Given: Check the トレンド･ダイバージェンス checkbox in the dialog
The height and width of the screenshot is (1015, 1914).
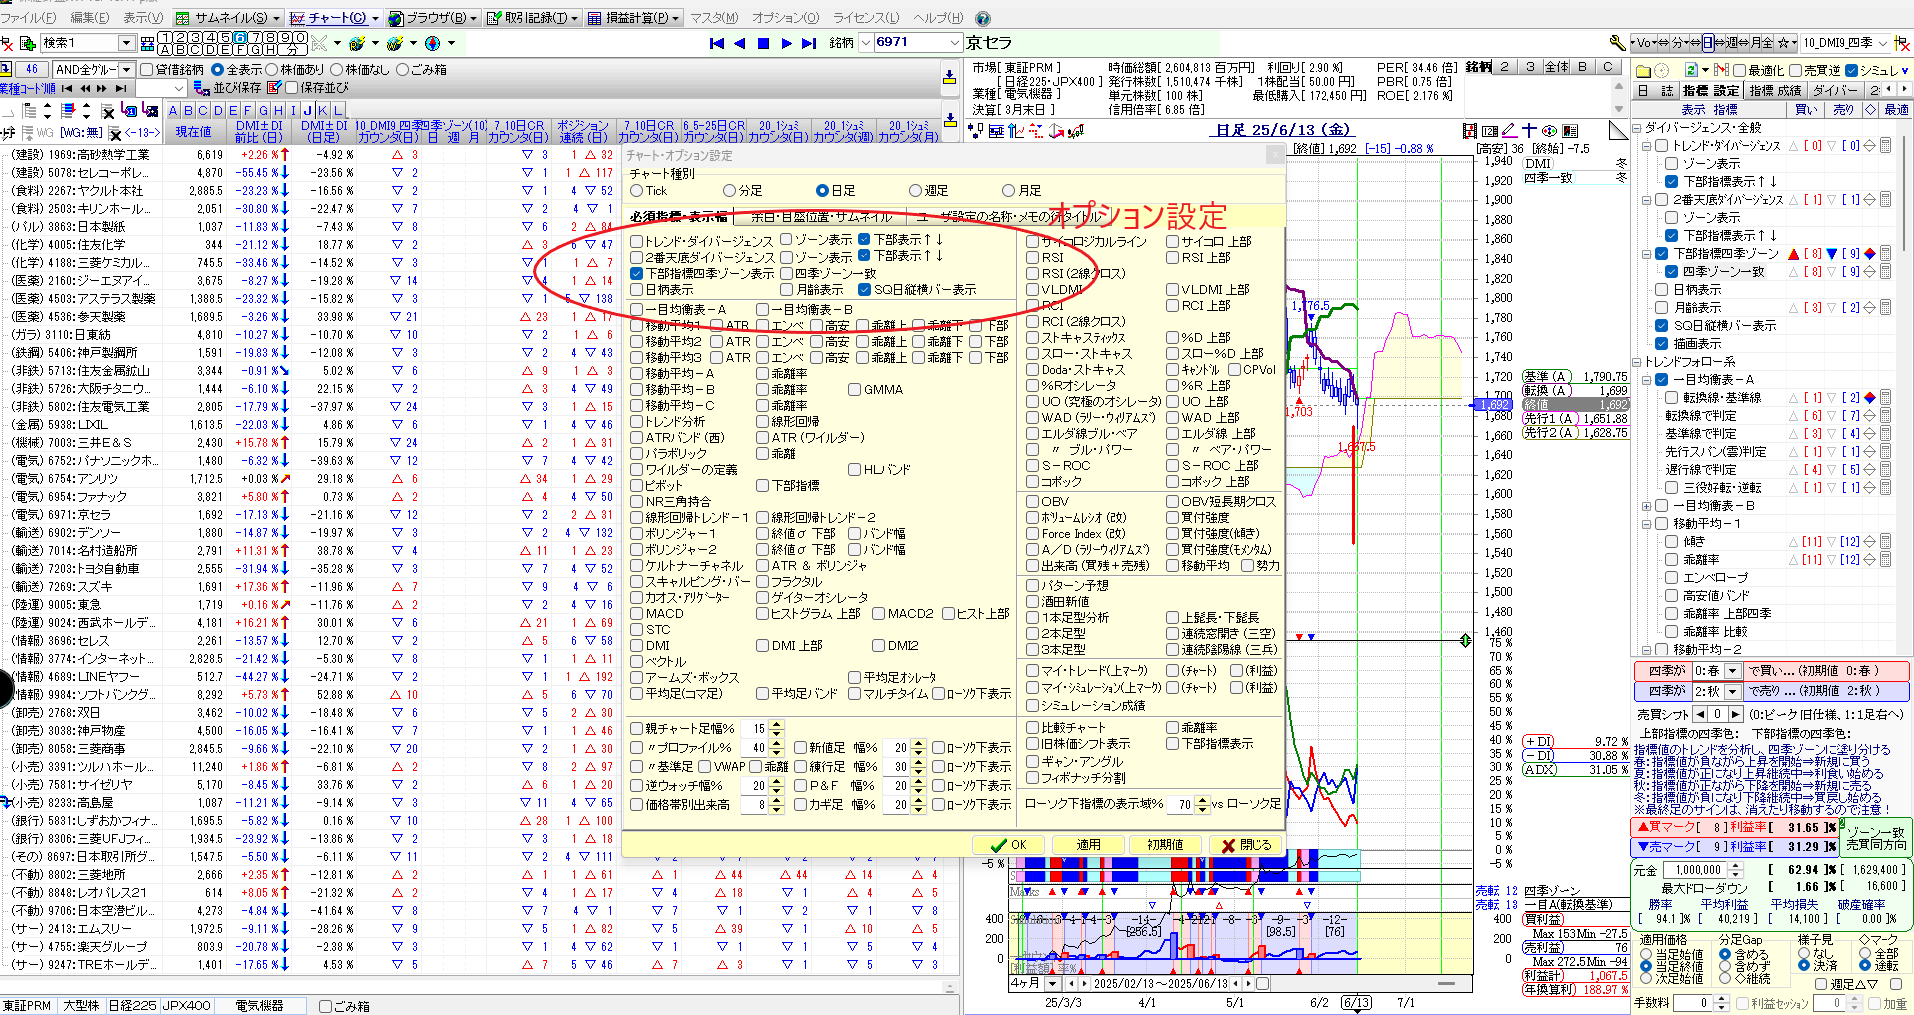Looking at the screenshot, I should (x=637, y=241).
